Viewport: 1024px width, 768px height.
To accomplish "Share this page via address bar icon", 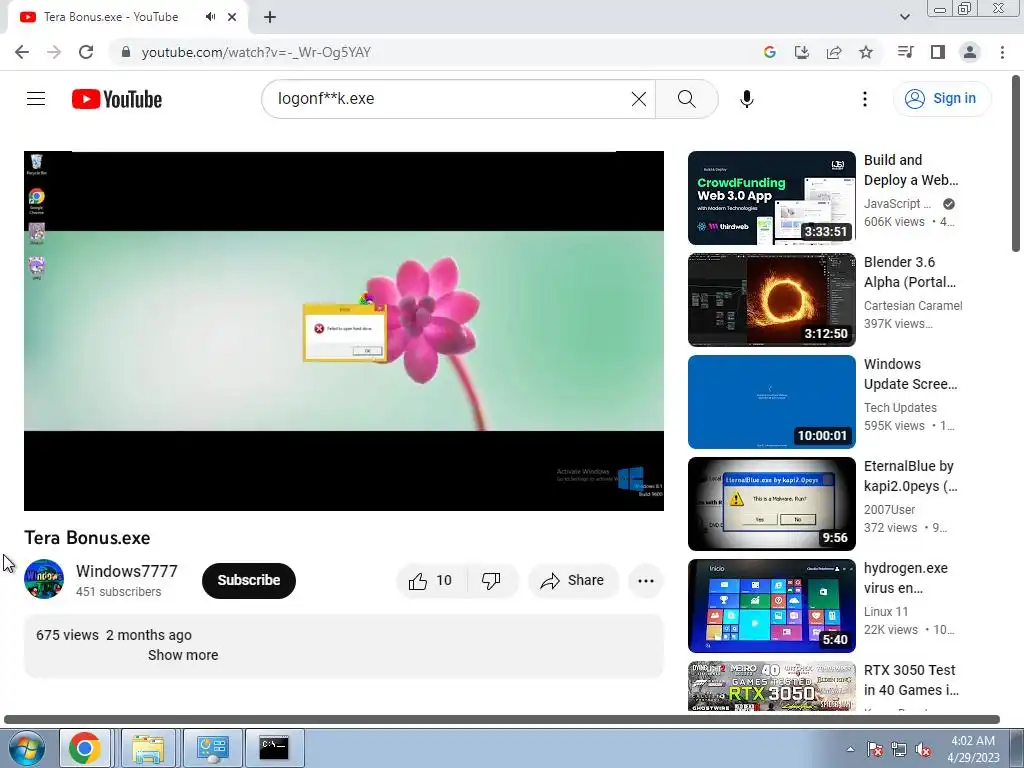I will (834, 52).
